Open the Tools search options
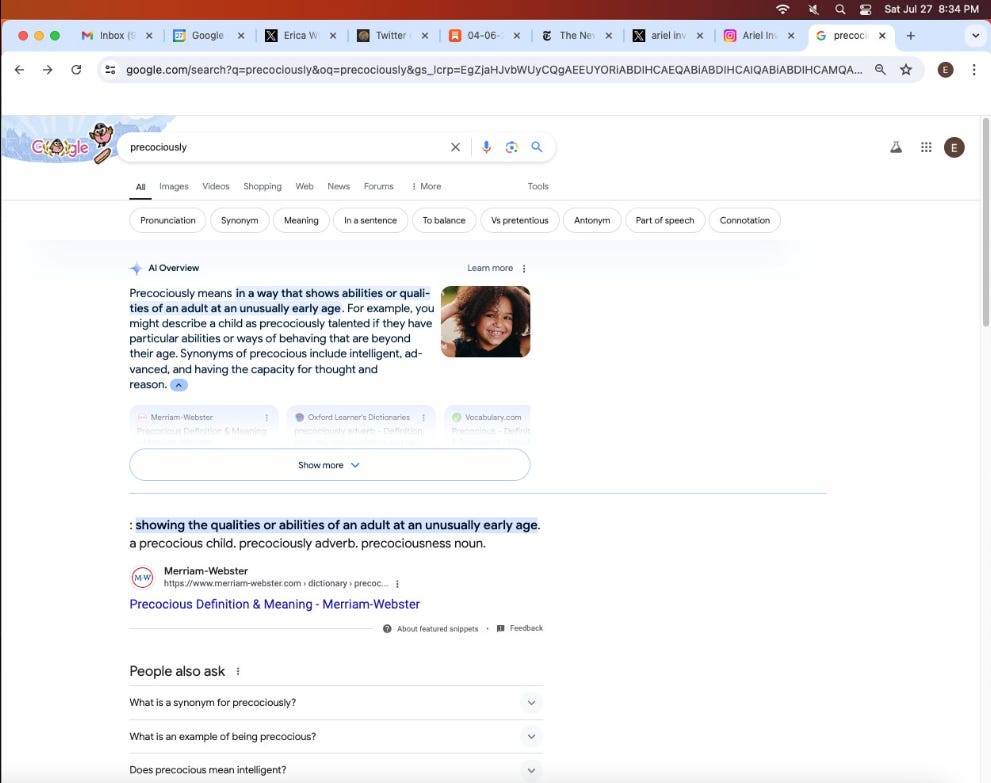This screenshot has width=991, height=783. point(538,186)
